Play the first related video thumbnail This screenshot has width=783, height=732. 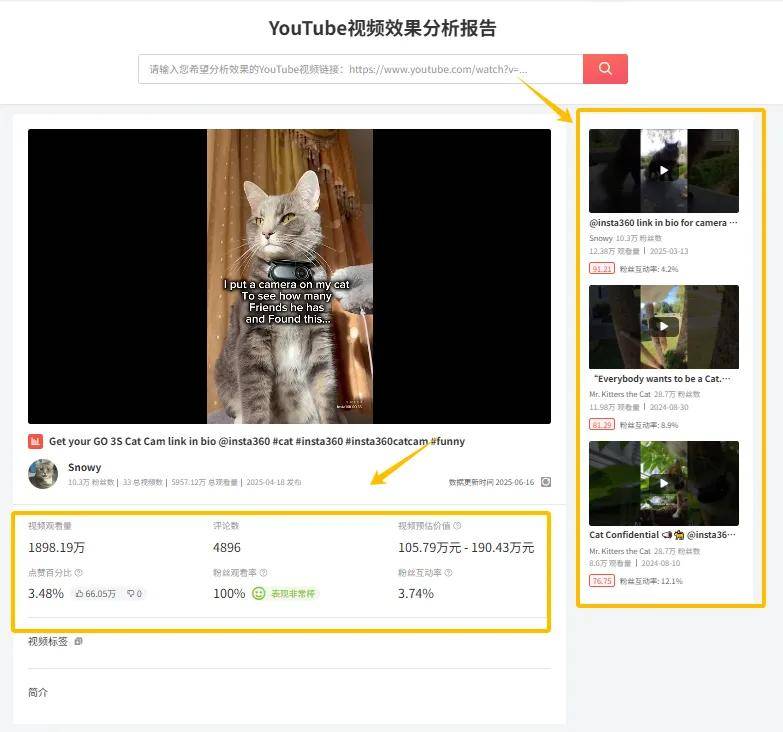663,170
